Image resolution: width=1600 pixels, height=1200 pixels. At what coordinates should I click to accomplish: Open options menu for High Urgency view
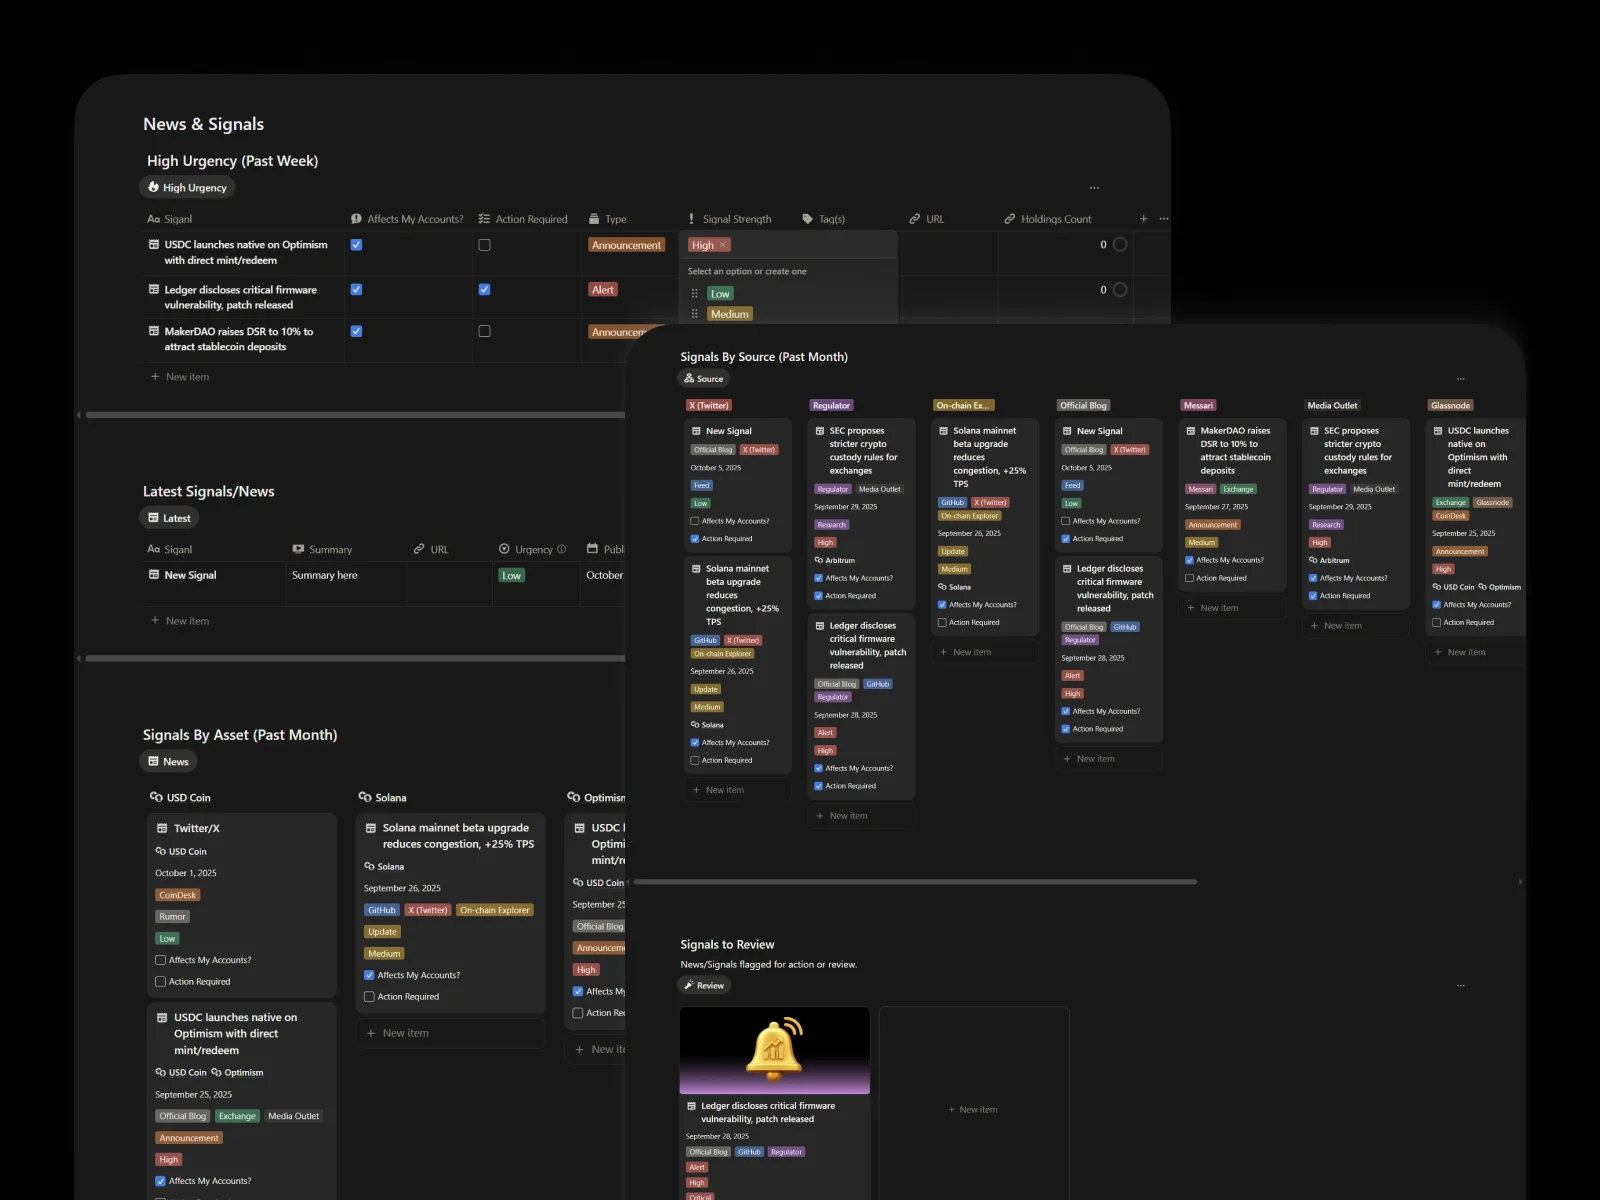click(x=1094, y=188)
